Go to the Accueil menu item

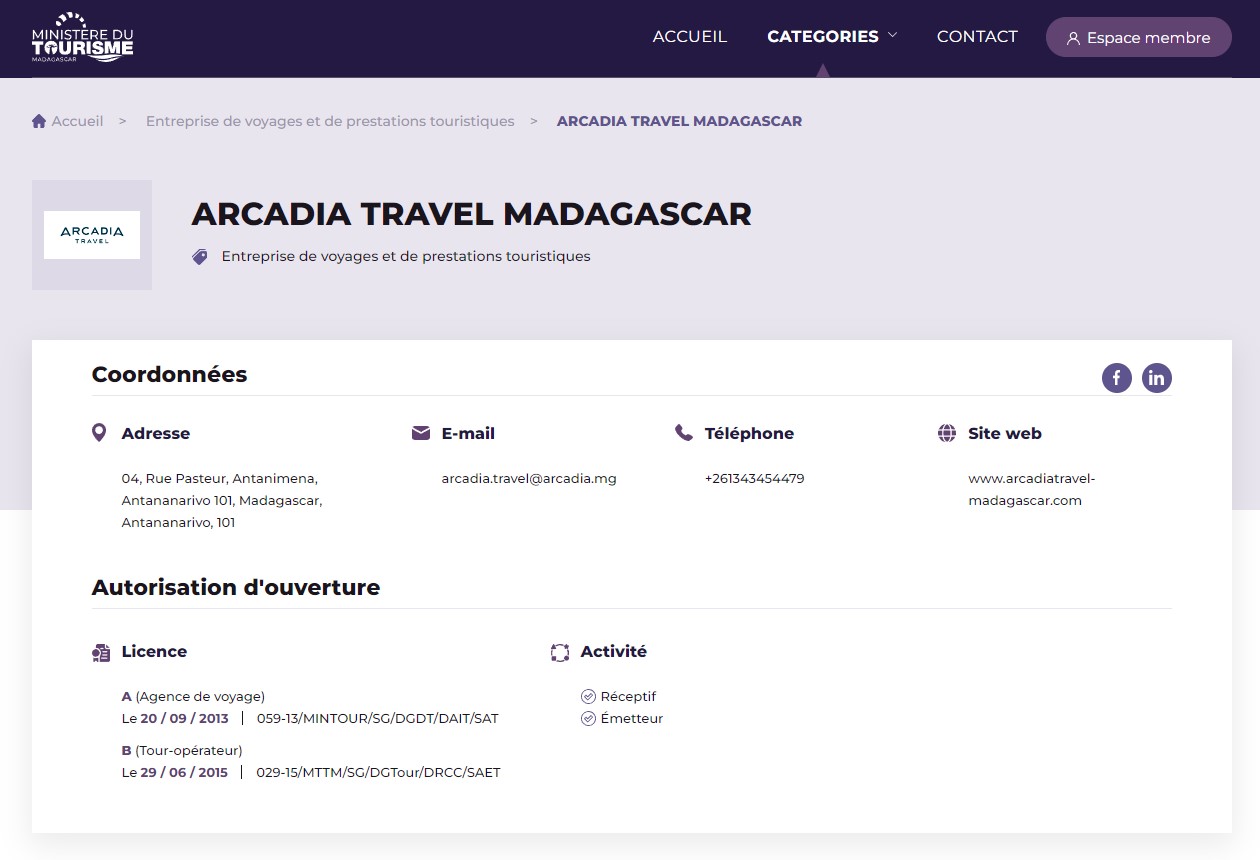coord(690,36)
